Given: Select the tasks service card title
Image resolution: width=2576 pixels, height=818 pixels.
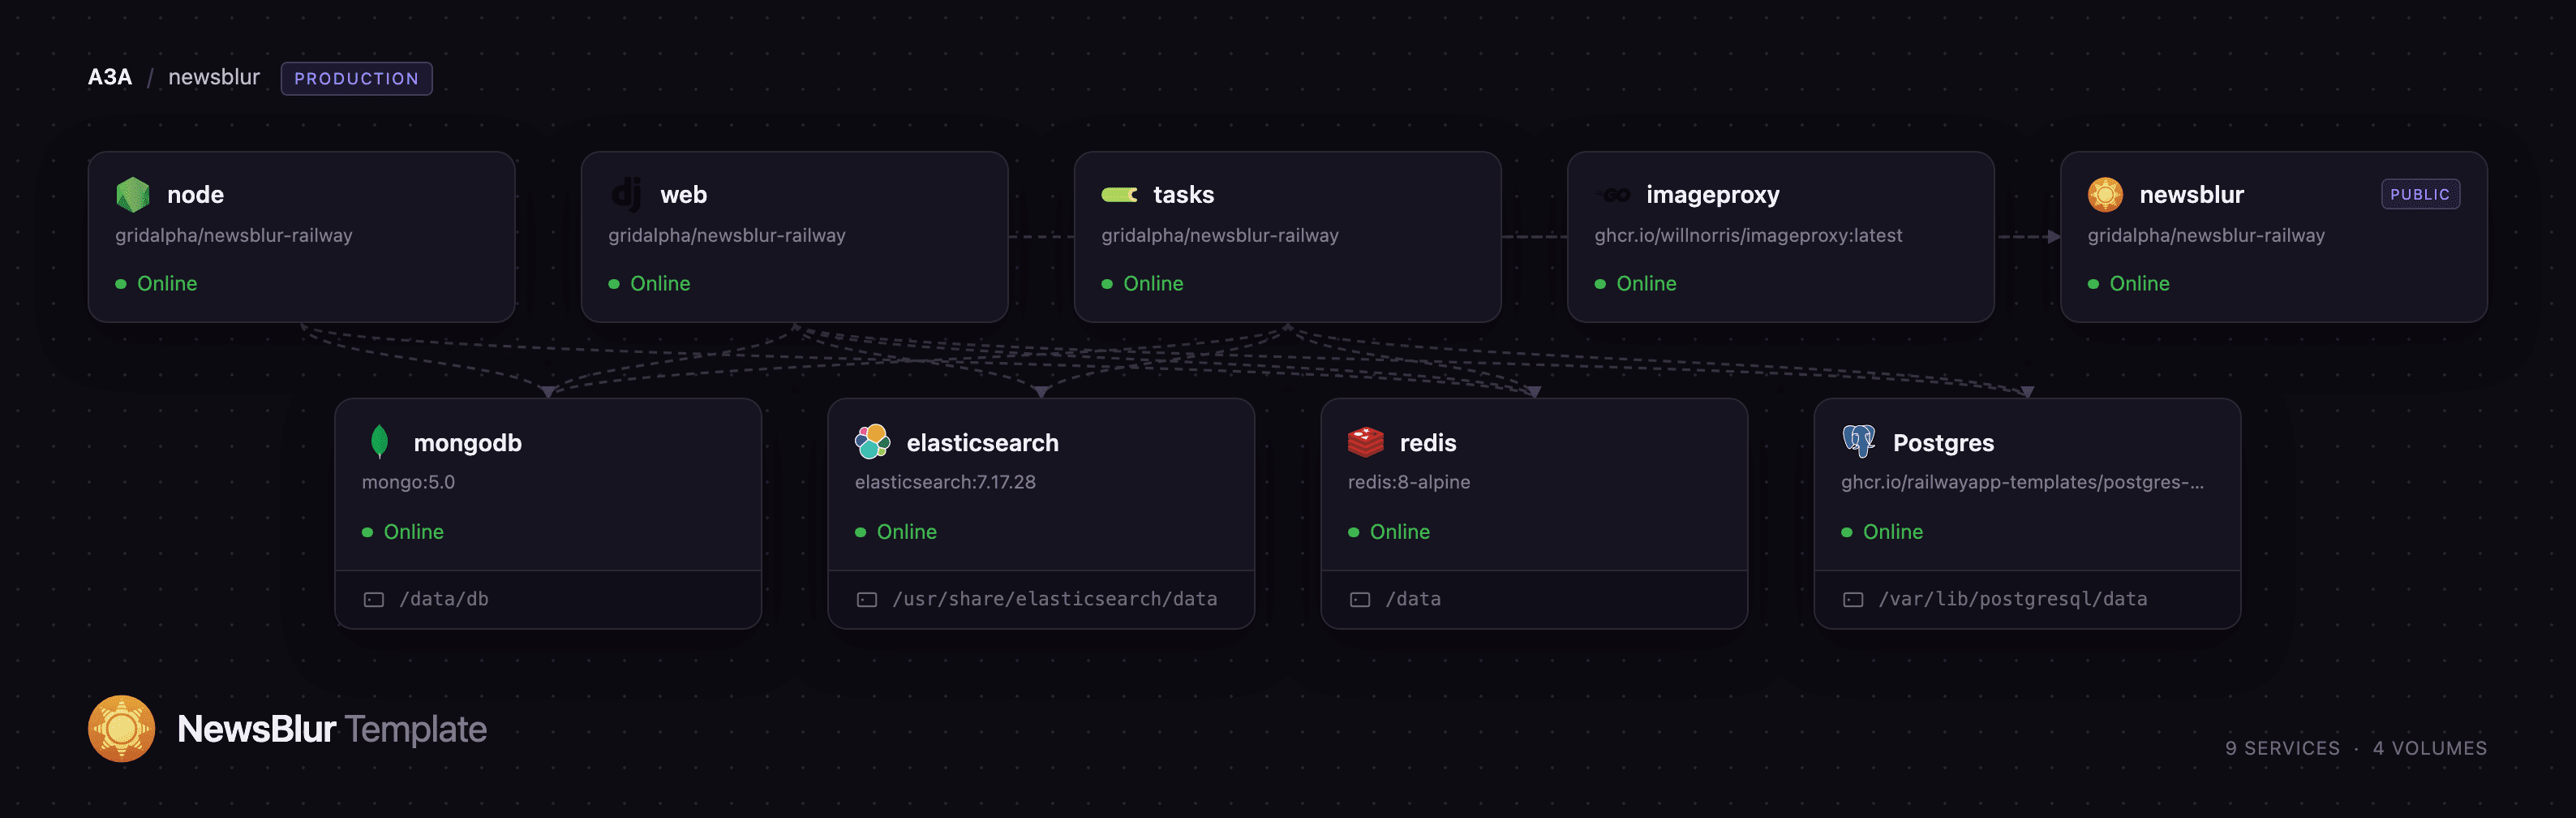Looking at the screenshot, I should click(1183, 195).
